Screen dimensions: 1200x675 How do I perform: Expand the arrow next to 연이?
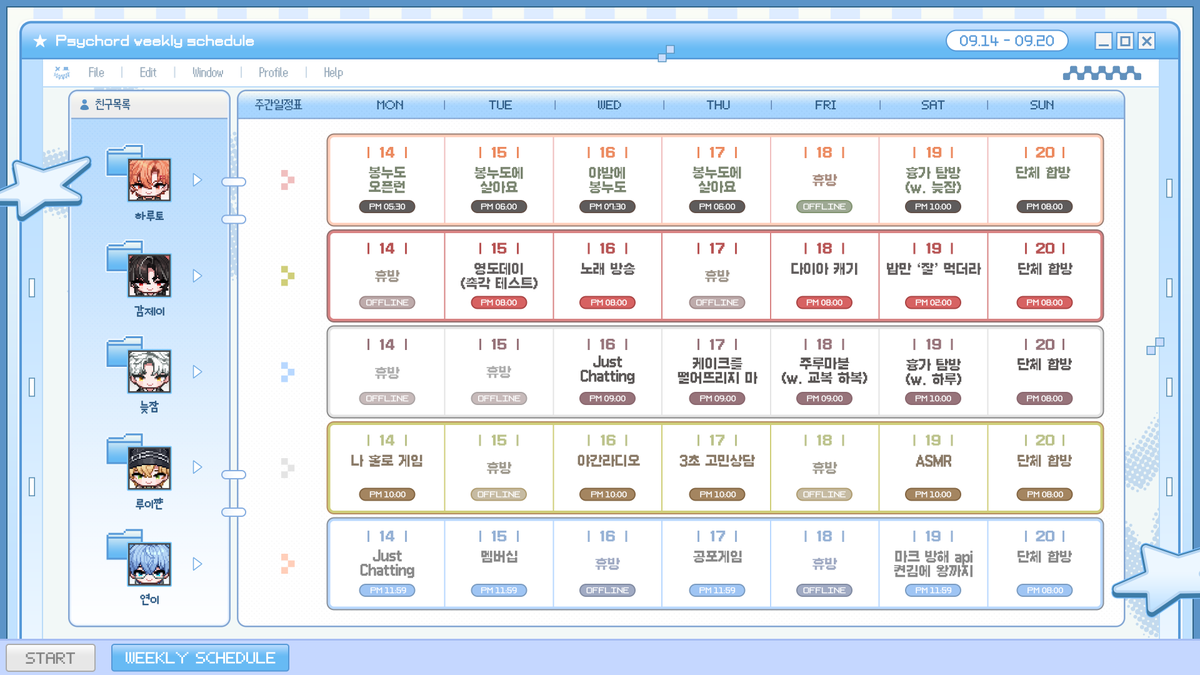[x=197, y=564]
